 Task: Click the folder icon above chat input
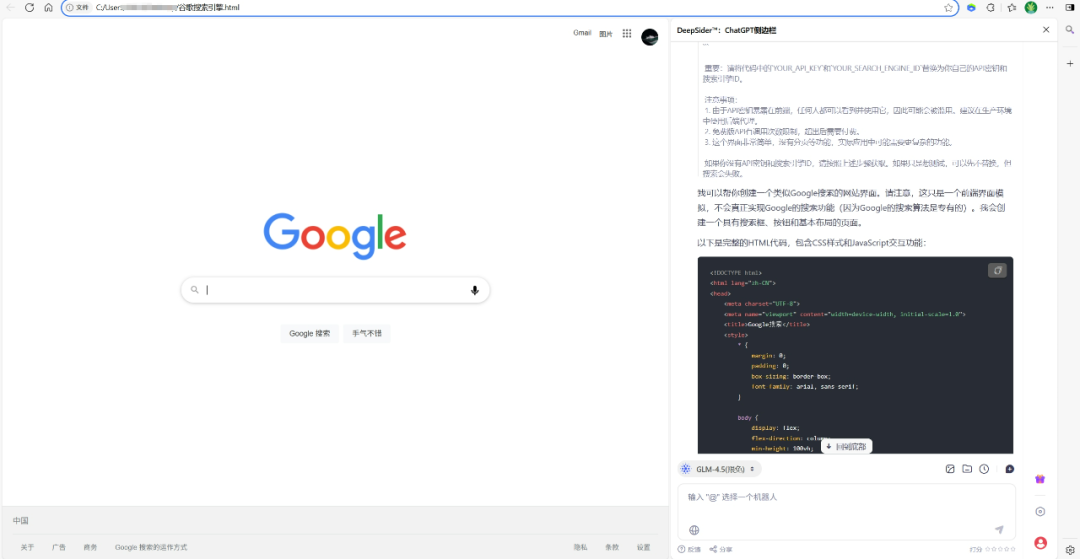pyautogui.click(x=967, y=469)
